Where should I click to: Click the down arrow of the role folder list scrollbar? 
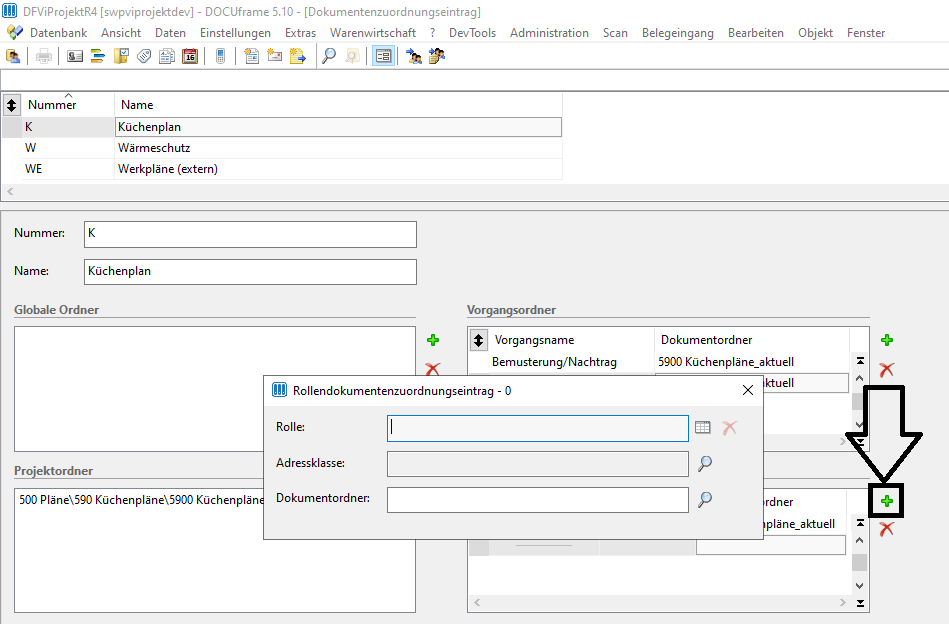click(860, 586)
